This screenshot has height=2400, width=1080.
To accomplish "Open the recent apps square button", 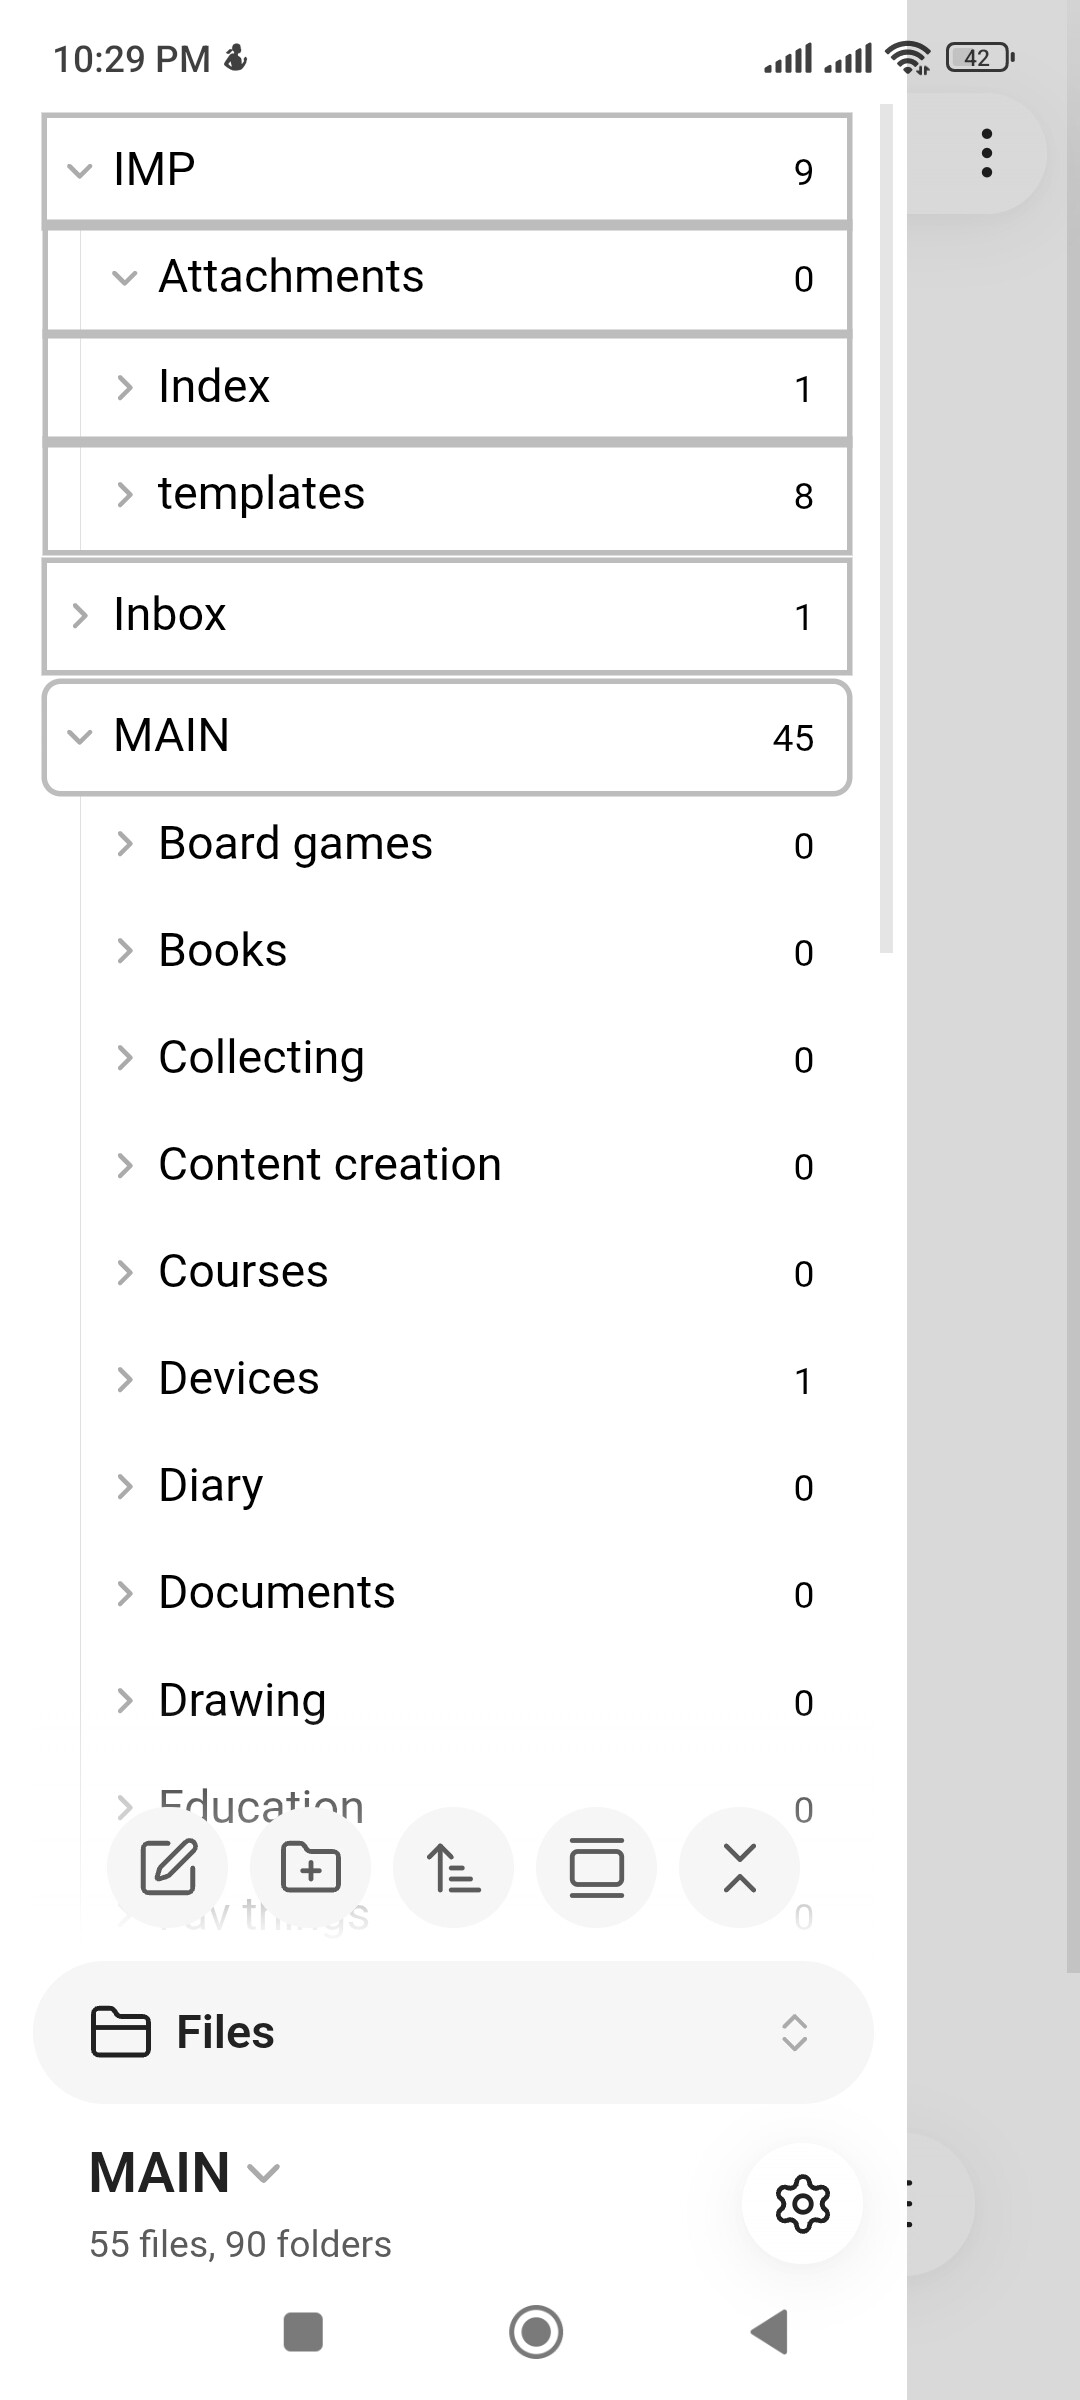I will point(303,2332).
